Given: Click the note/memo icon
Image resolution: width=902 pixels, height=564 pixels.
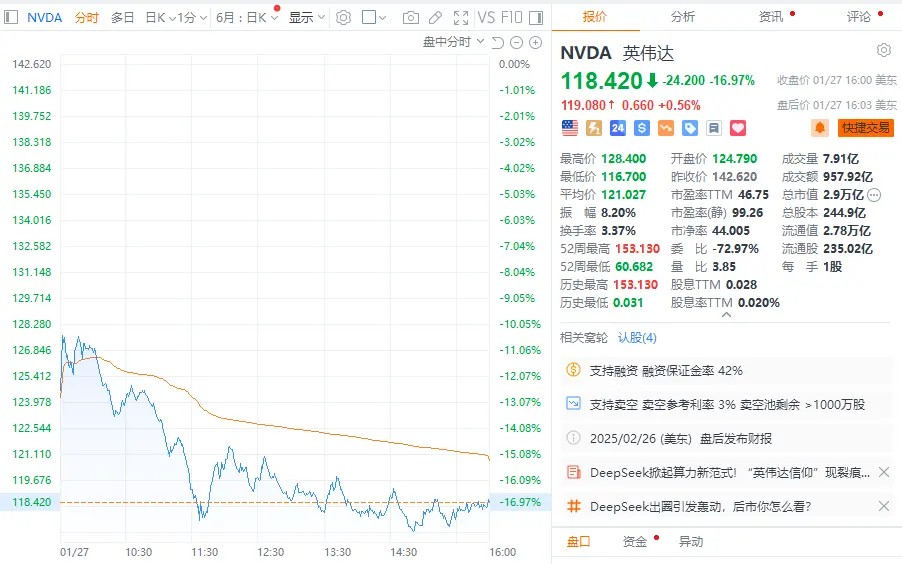Looking at the screenshot, I should point(714,128).
